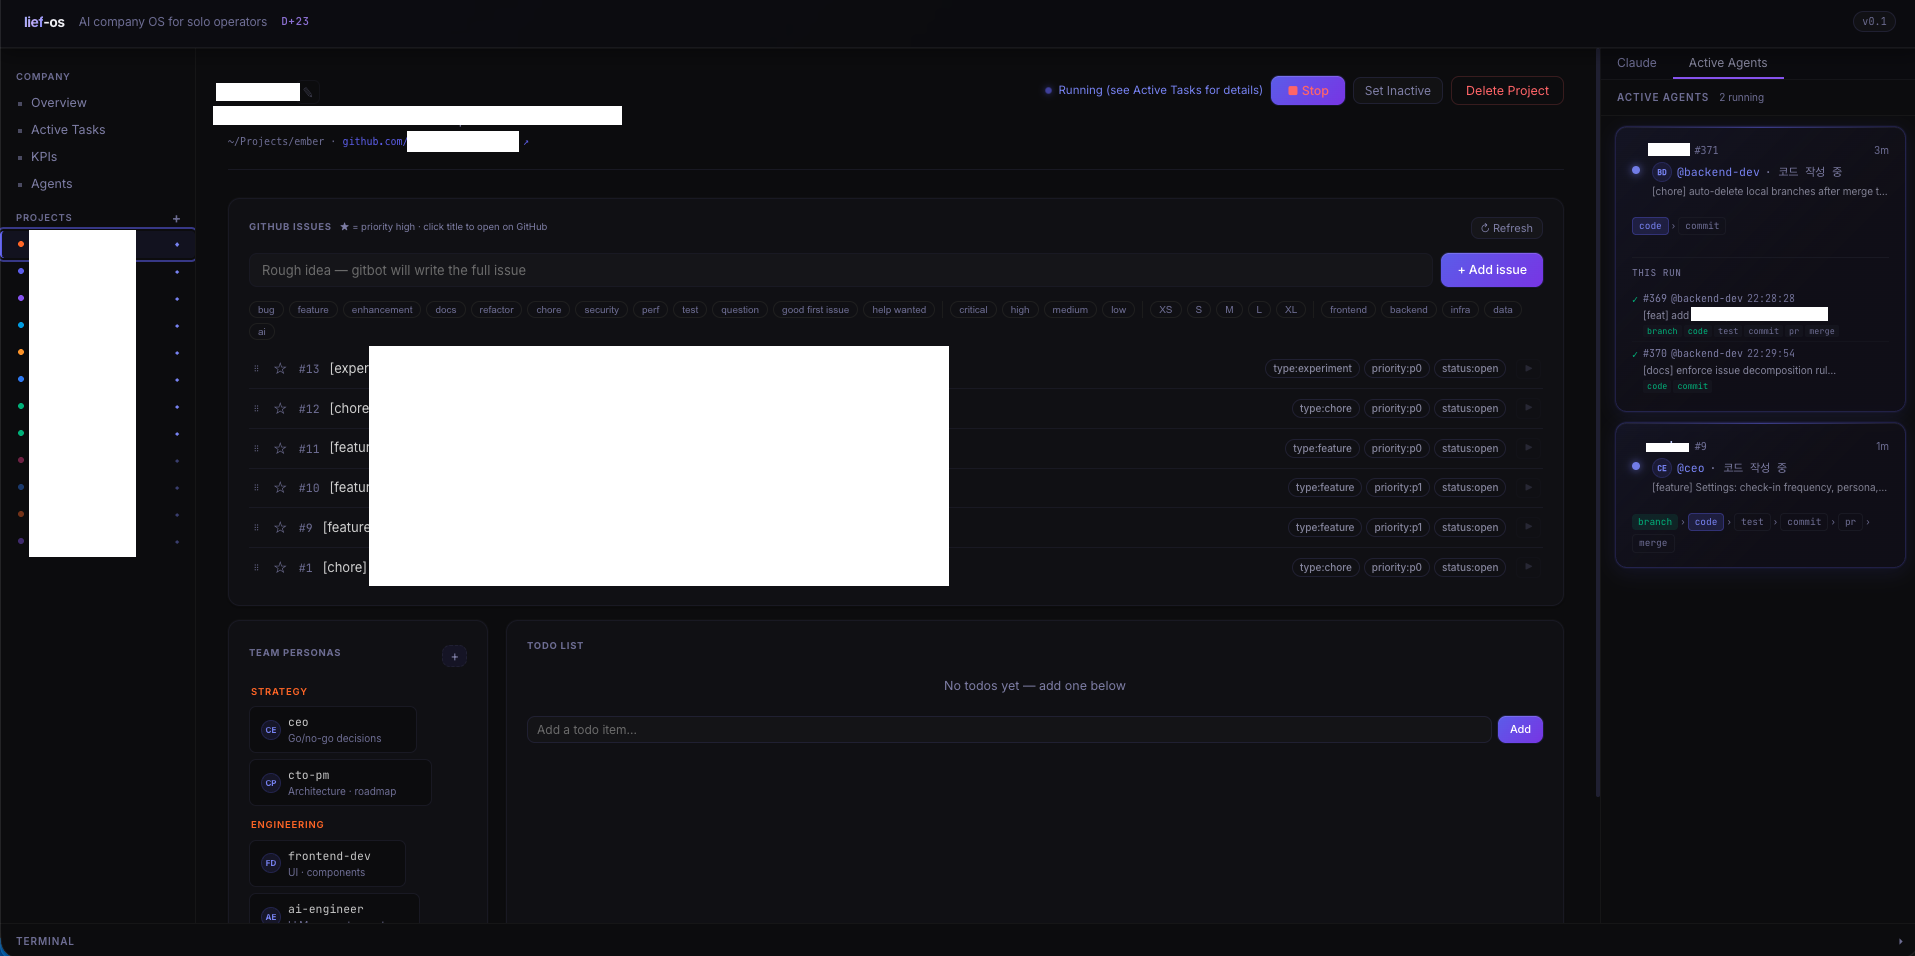The height and width of the screenshot is (956, 1915).
Task: Toggle the 'bug' label filter chip
Action: (266, 310)
